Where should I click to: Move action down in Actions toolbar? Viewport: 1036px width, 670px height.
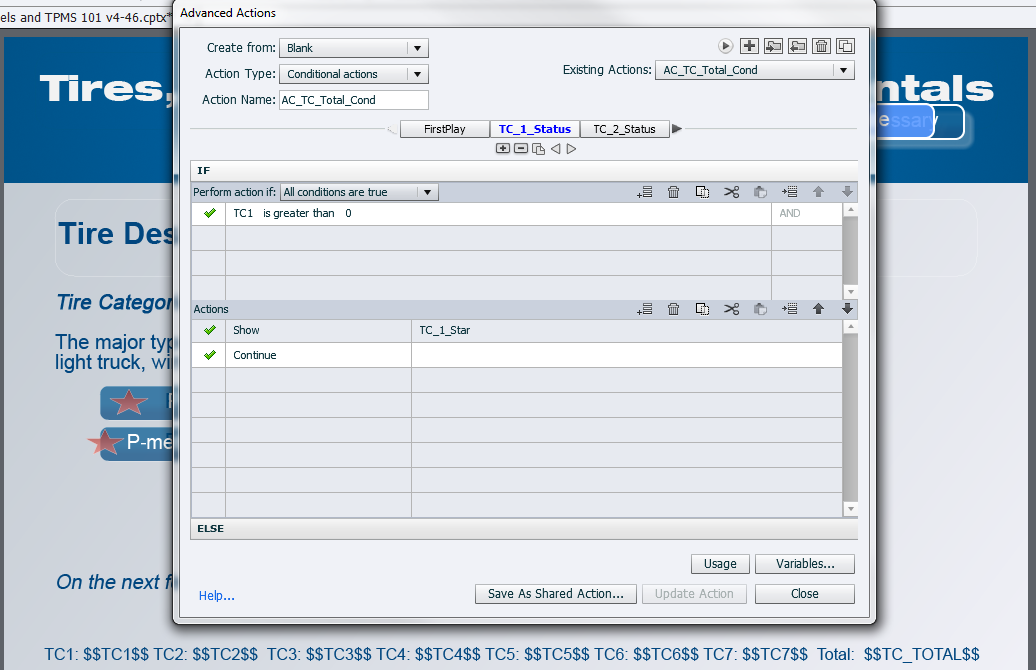click(847, 310)
